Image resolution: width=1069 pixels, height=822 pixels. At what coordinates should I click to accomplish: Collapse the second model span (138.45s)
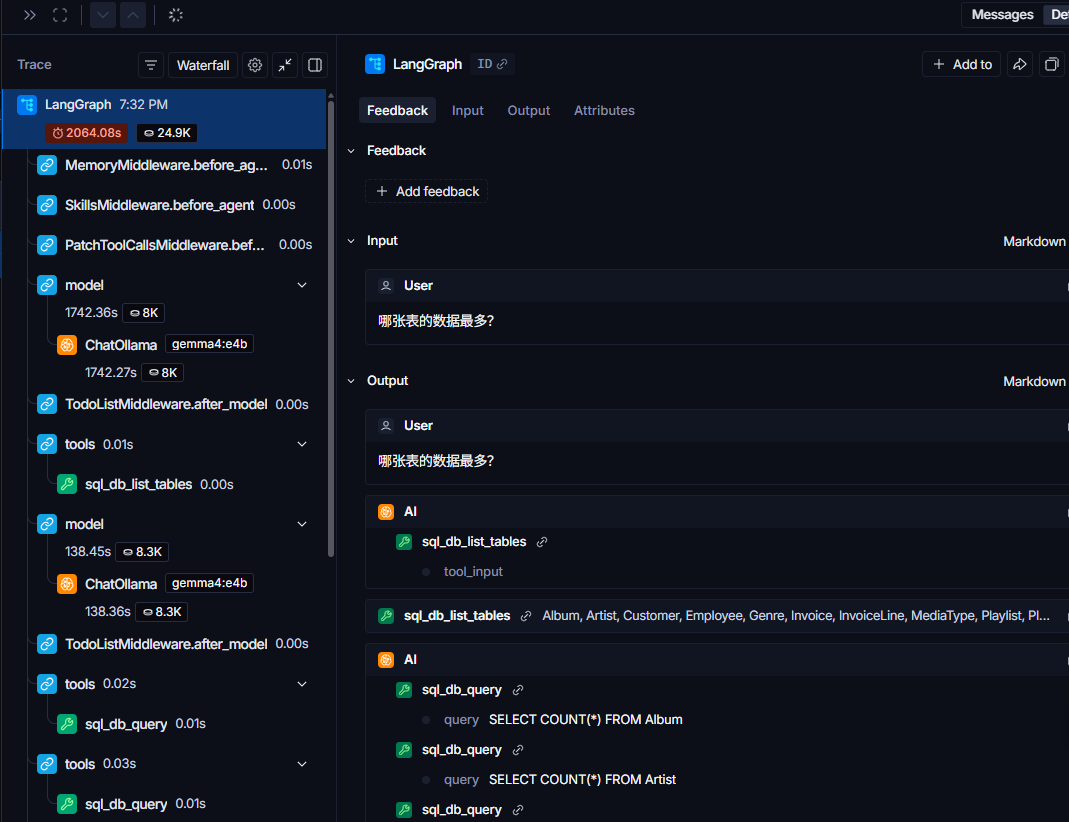point(302,524)
